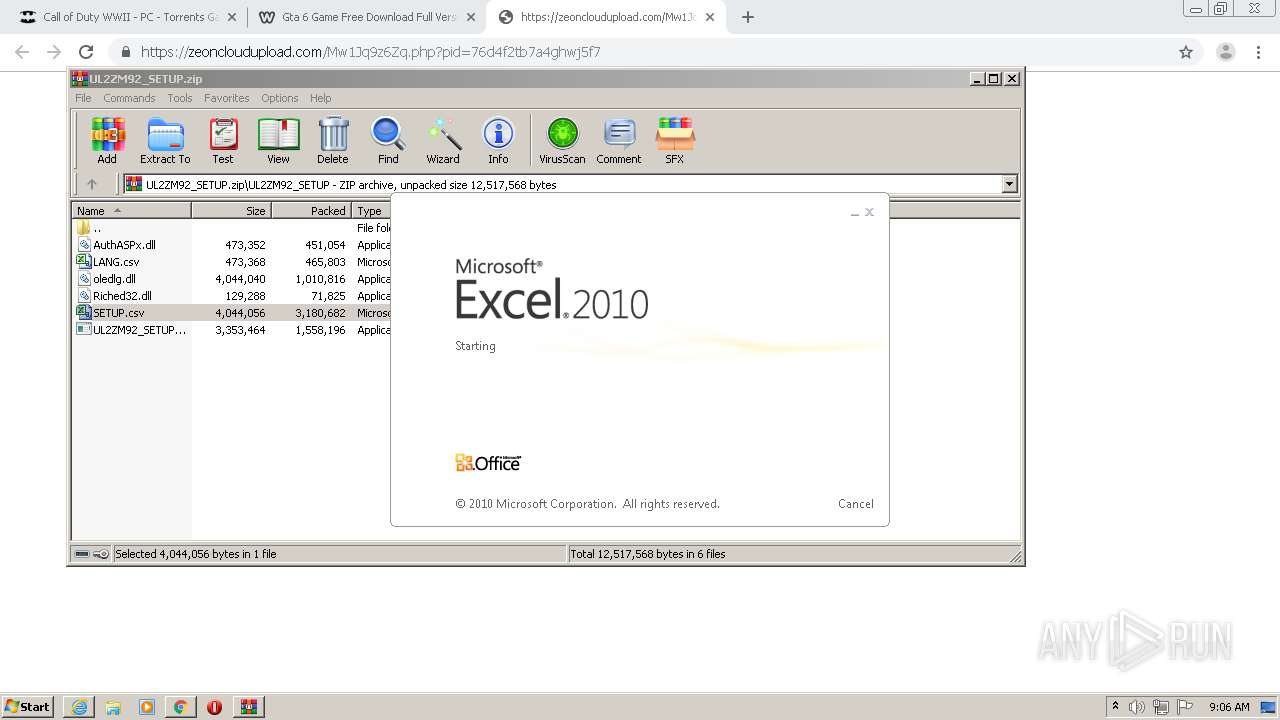Screen dimensions: 1280x720
Task: Click the volume speaker tray icon
Action: point(1137,707)
